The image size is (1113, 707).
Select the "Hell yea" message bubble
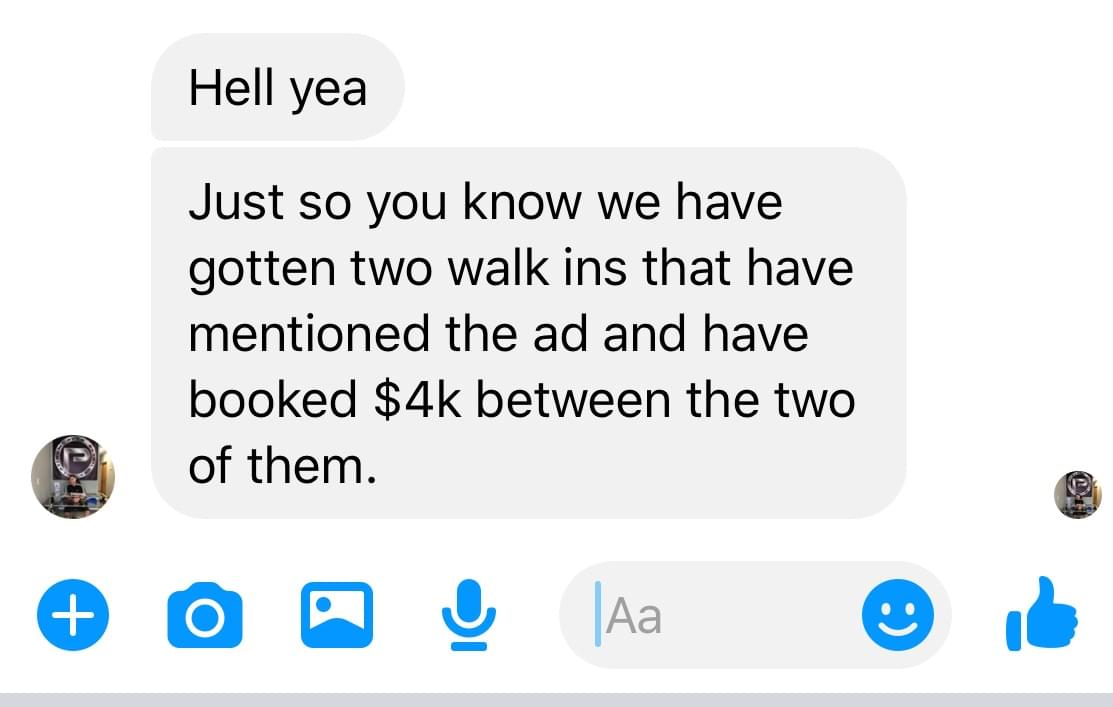click(x=278, y=87)
